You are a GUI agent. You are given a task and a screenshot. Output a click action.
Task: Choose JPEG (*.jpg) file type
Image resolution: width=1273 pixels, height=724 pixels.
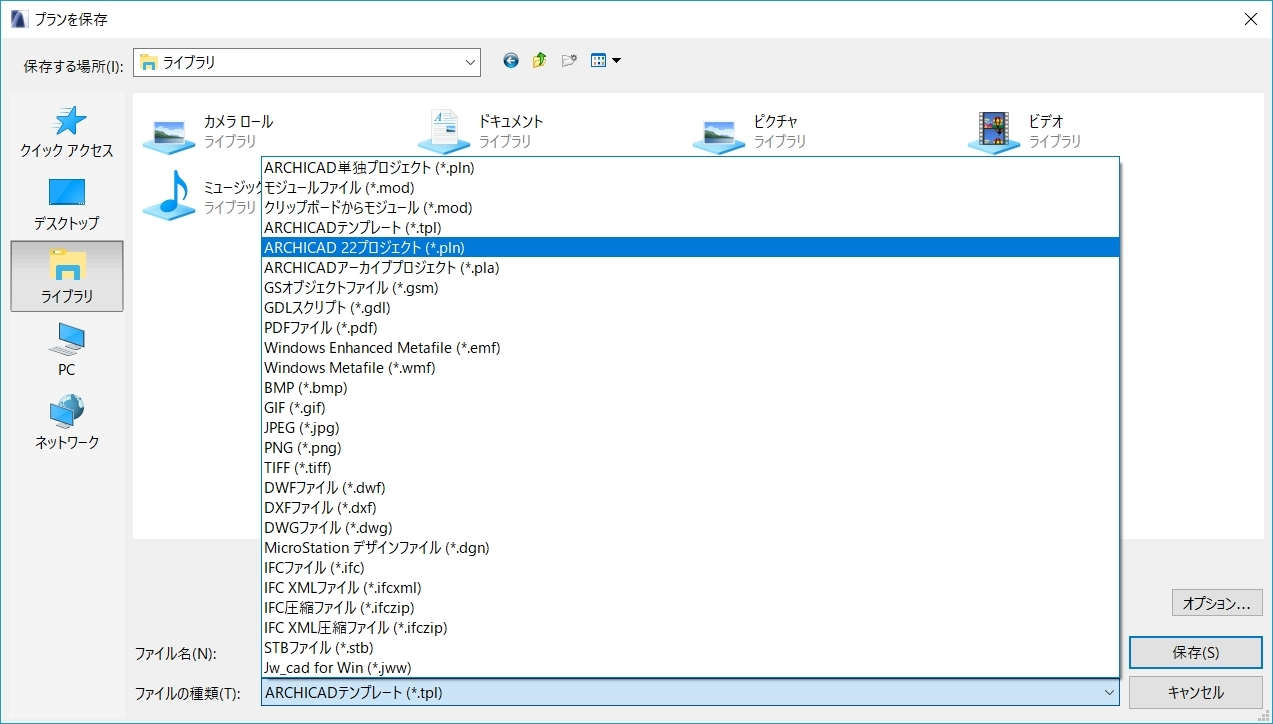[x=690, y=428]
